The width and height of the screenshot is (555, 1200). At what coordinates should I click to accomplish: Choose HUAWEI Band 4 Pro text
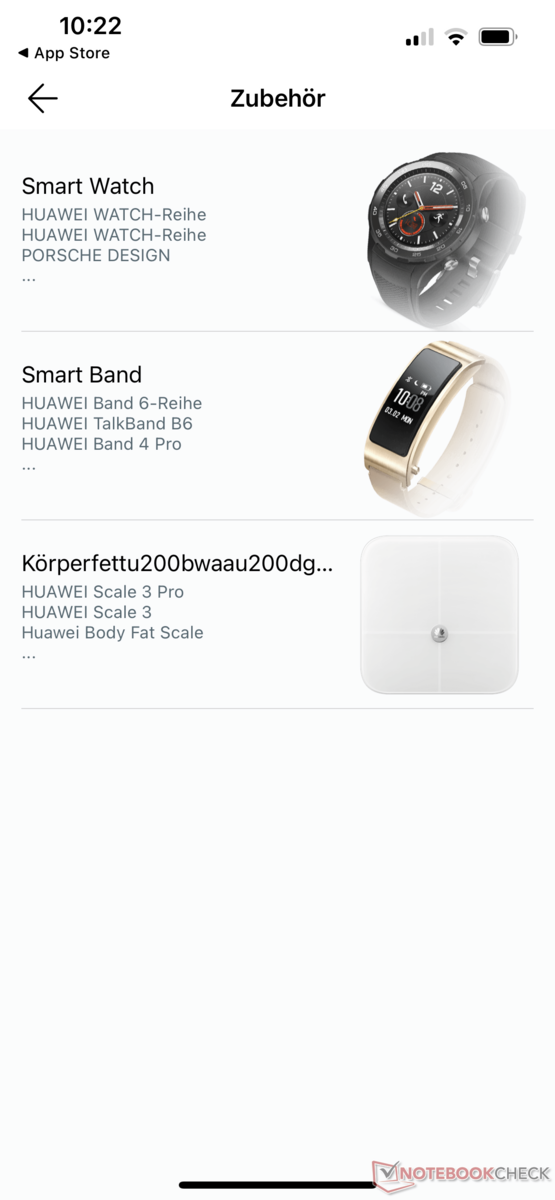(102, 444)
